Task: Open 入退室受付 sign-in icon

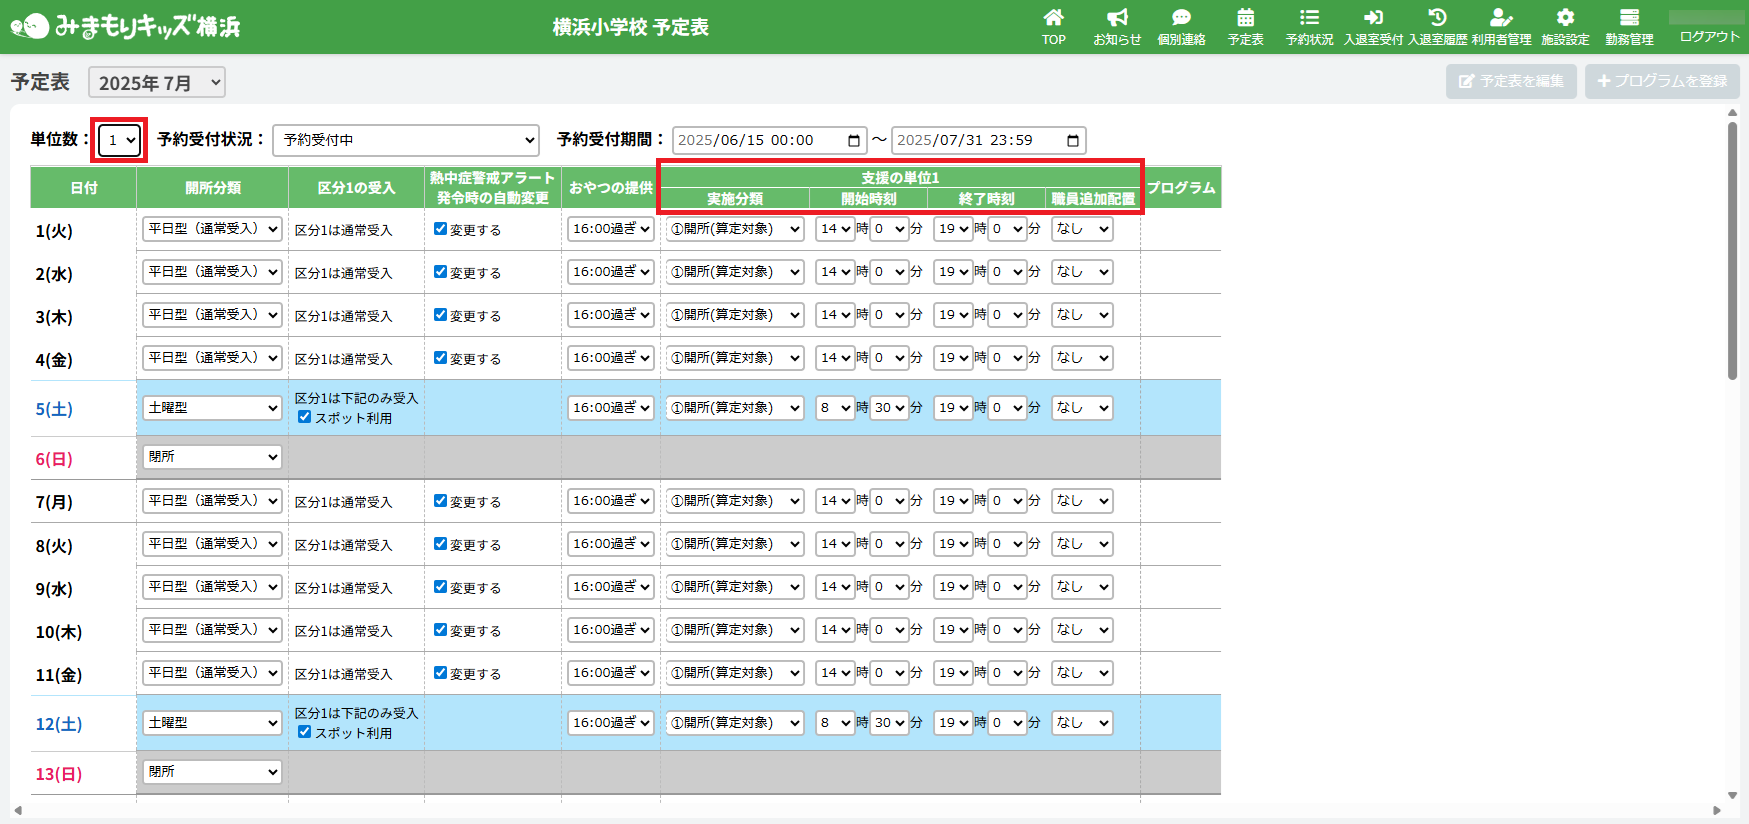Action: [x=1373, y=18]
